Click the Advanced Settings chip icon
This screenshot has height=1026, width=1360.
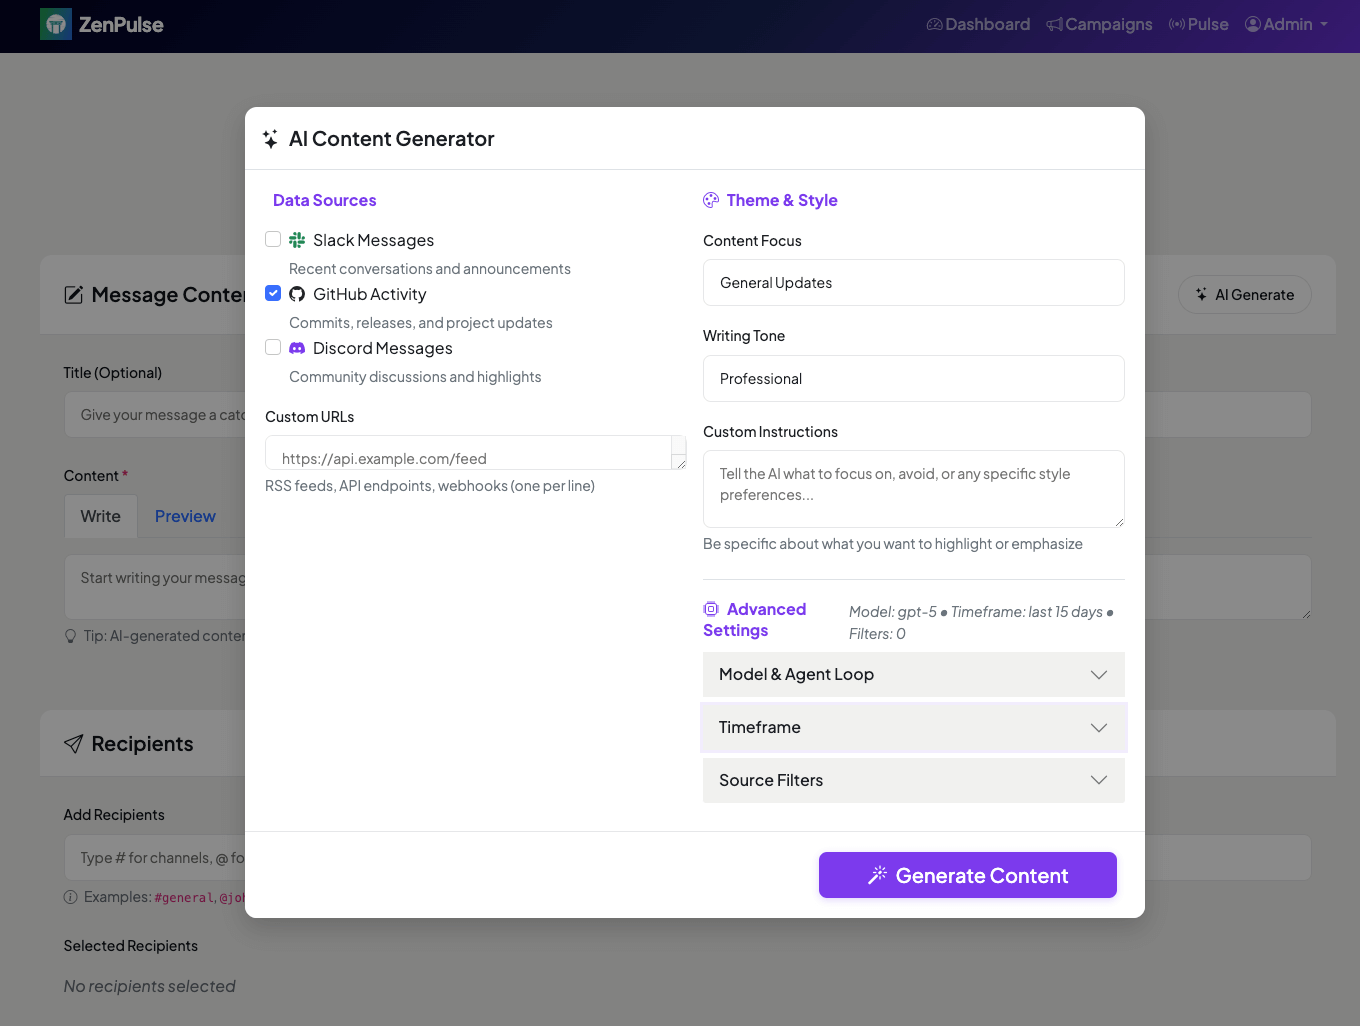[x=711, y=609]
